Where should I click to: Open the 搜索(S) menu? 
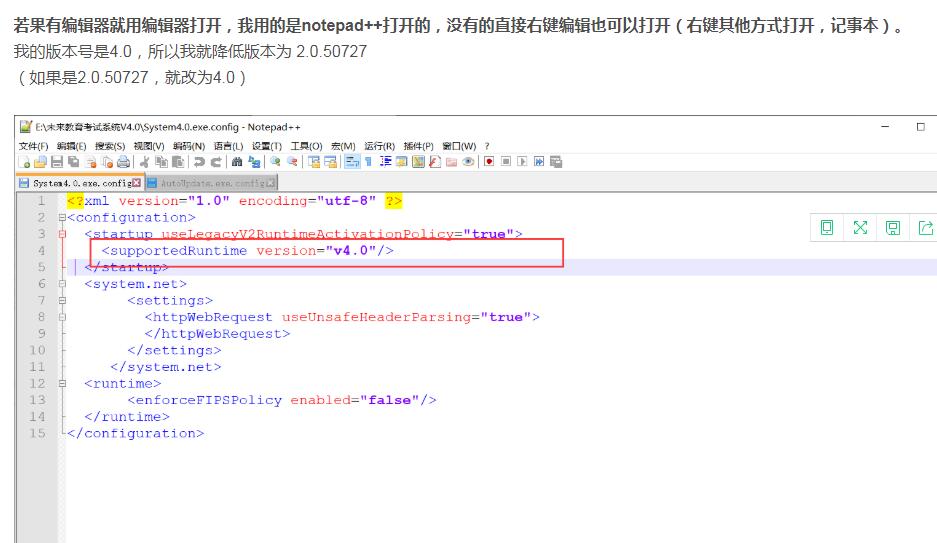110,146
